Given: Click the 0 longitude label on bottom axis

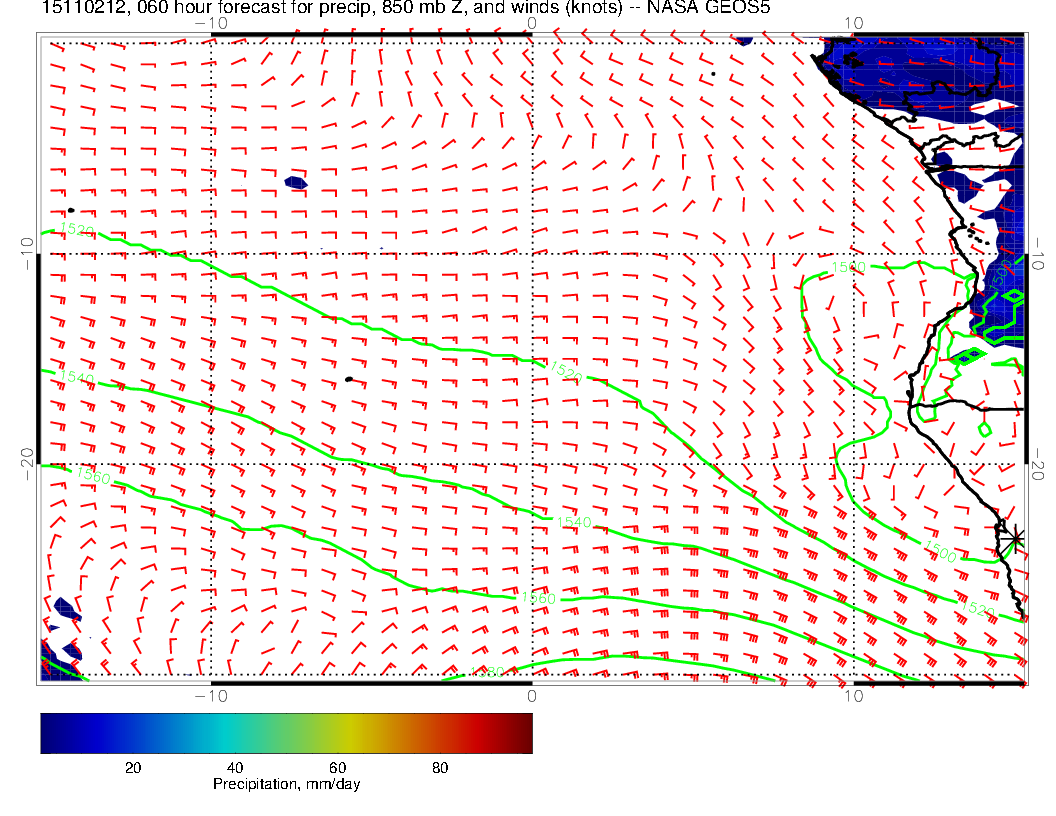Looking at the screenshot, I should [x=531, y=695].
